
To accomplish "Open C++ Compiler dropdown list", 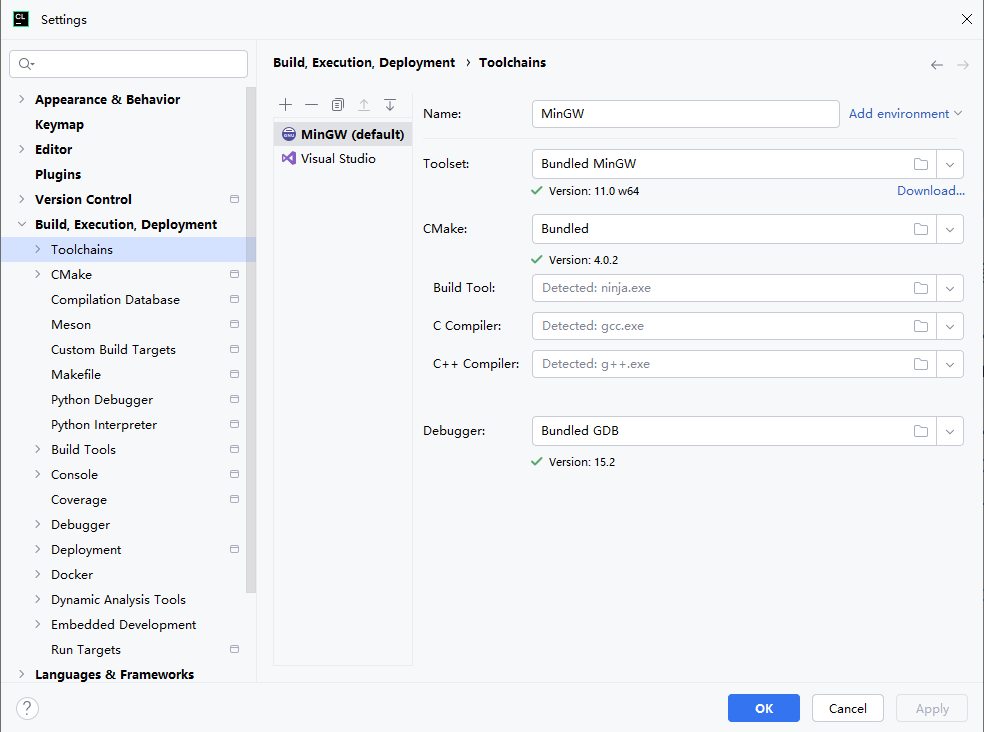I will (x=949, y=364).
